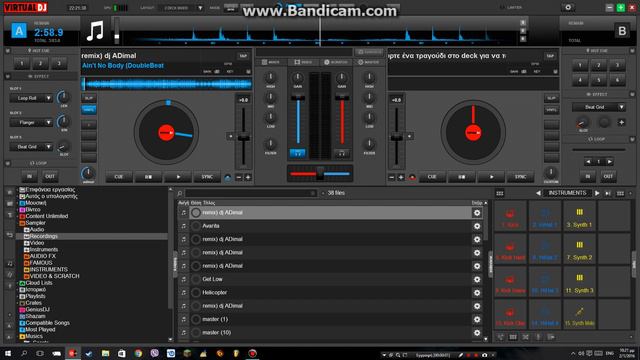Trigger the Synth 3 sampler pad
Screen dimensions: 640x360
tap(579, 283)
